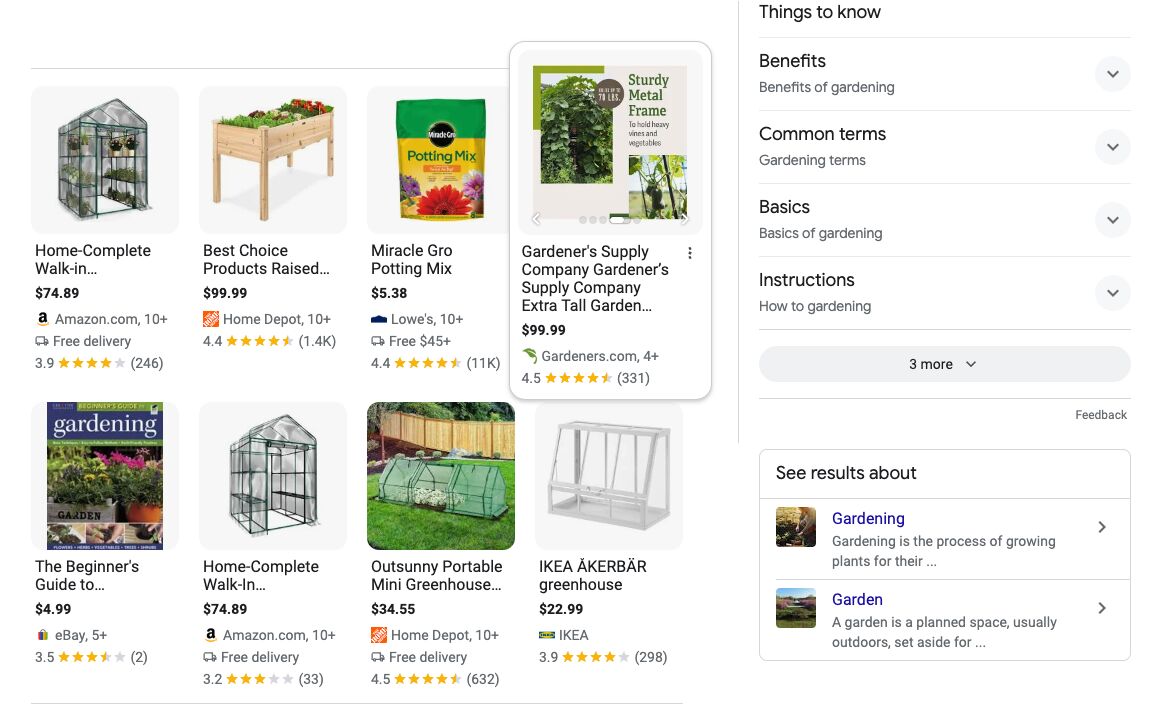Click the next-image arrow on Gardener's Supply card

(x=686, y=218)
